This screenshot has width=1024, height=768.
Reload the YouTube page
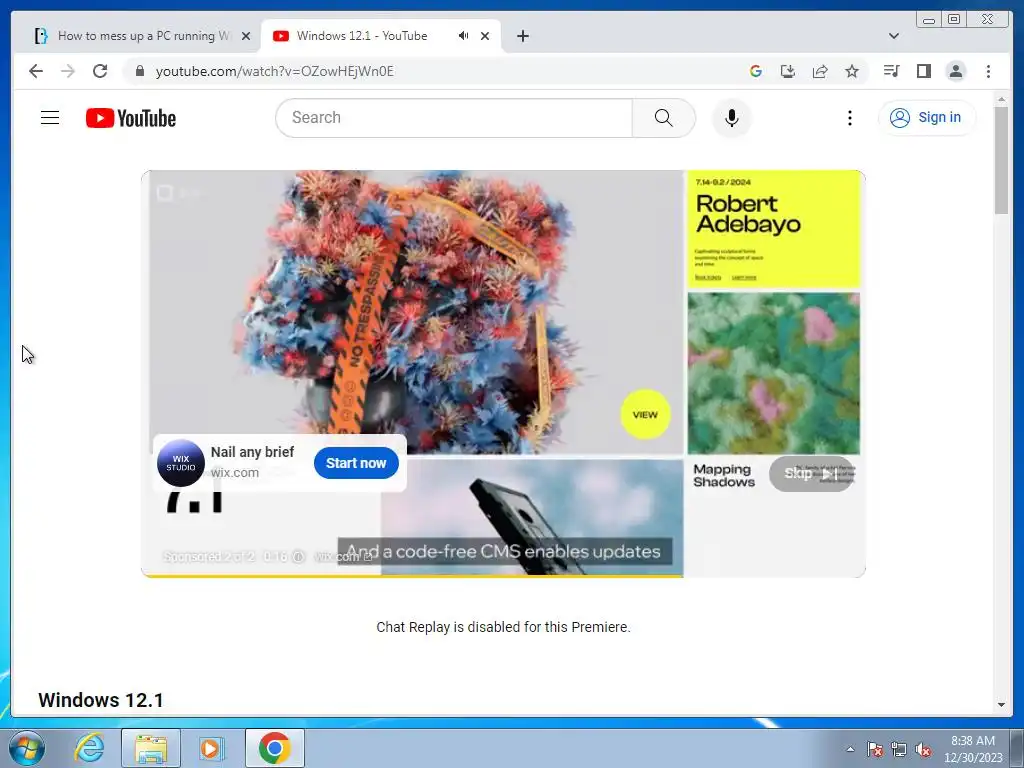[x=100, y=71]
